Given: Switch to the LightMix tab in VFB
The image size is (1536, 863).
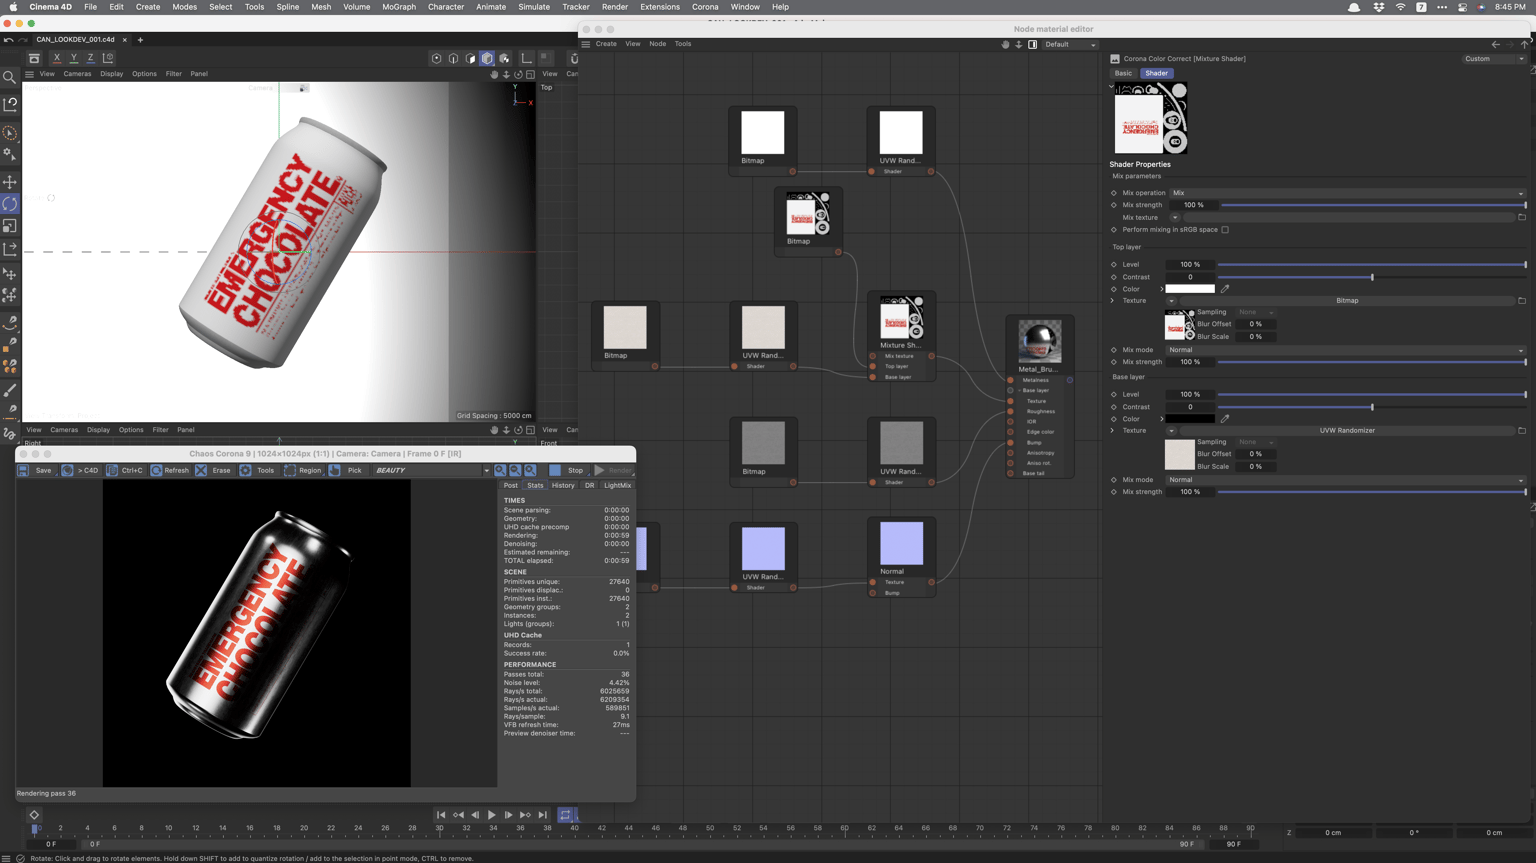Looking at the screenshot, I should [x=617, y=485].
